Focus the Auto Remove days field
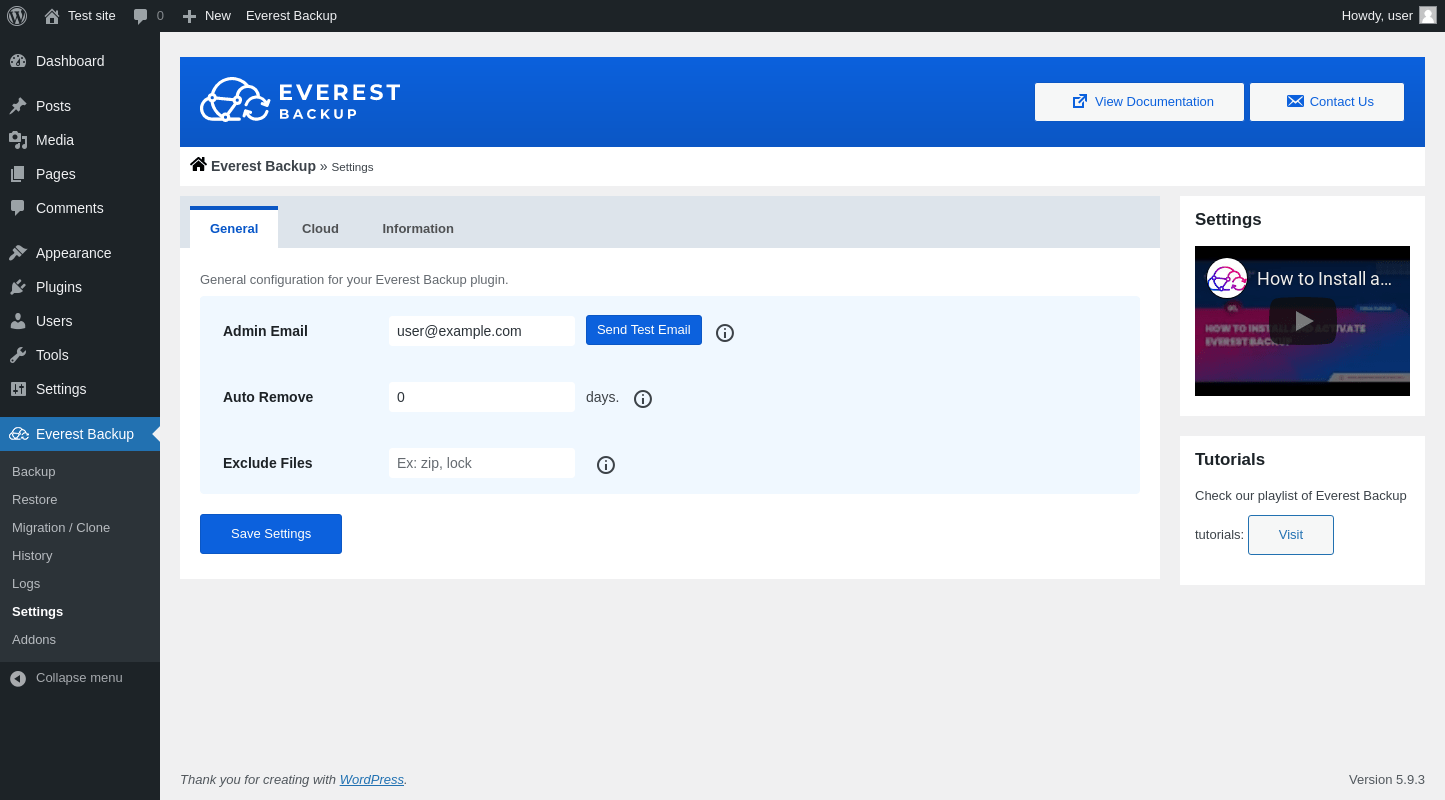 [482, 397]
